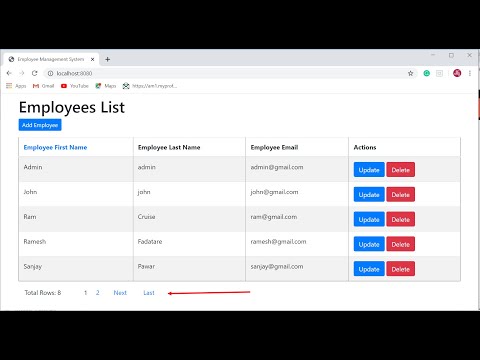Screen dimensions: 480x360
Task: Update the Sanjay employee row
Action: coord(369,269)
